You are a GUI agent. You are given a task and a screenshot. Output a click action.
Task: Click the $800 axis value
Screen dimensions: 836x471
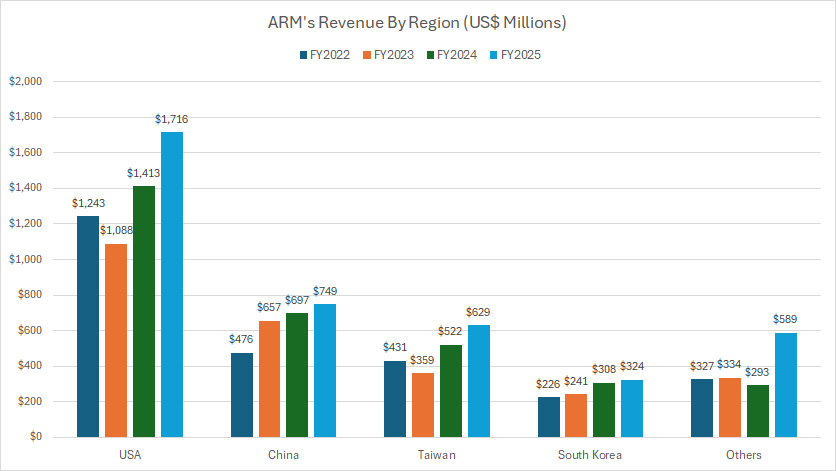tap(30, 294)
